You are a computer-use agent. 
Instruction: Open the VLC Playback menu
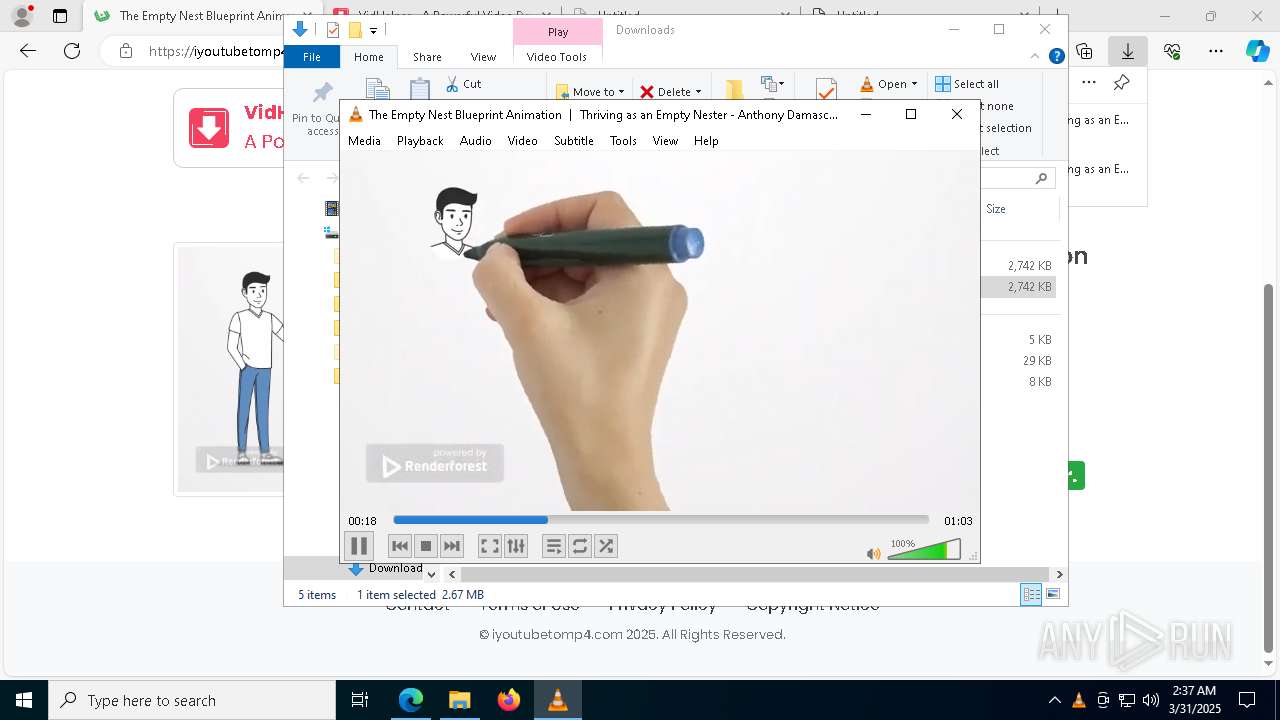[x=420, y=141]
